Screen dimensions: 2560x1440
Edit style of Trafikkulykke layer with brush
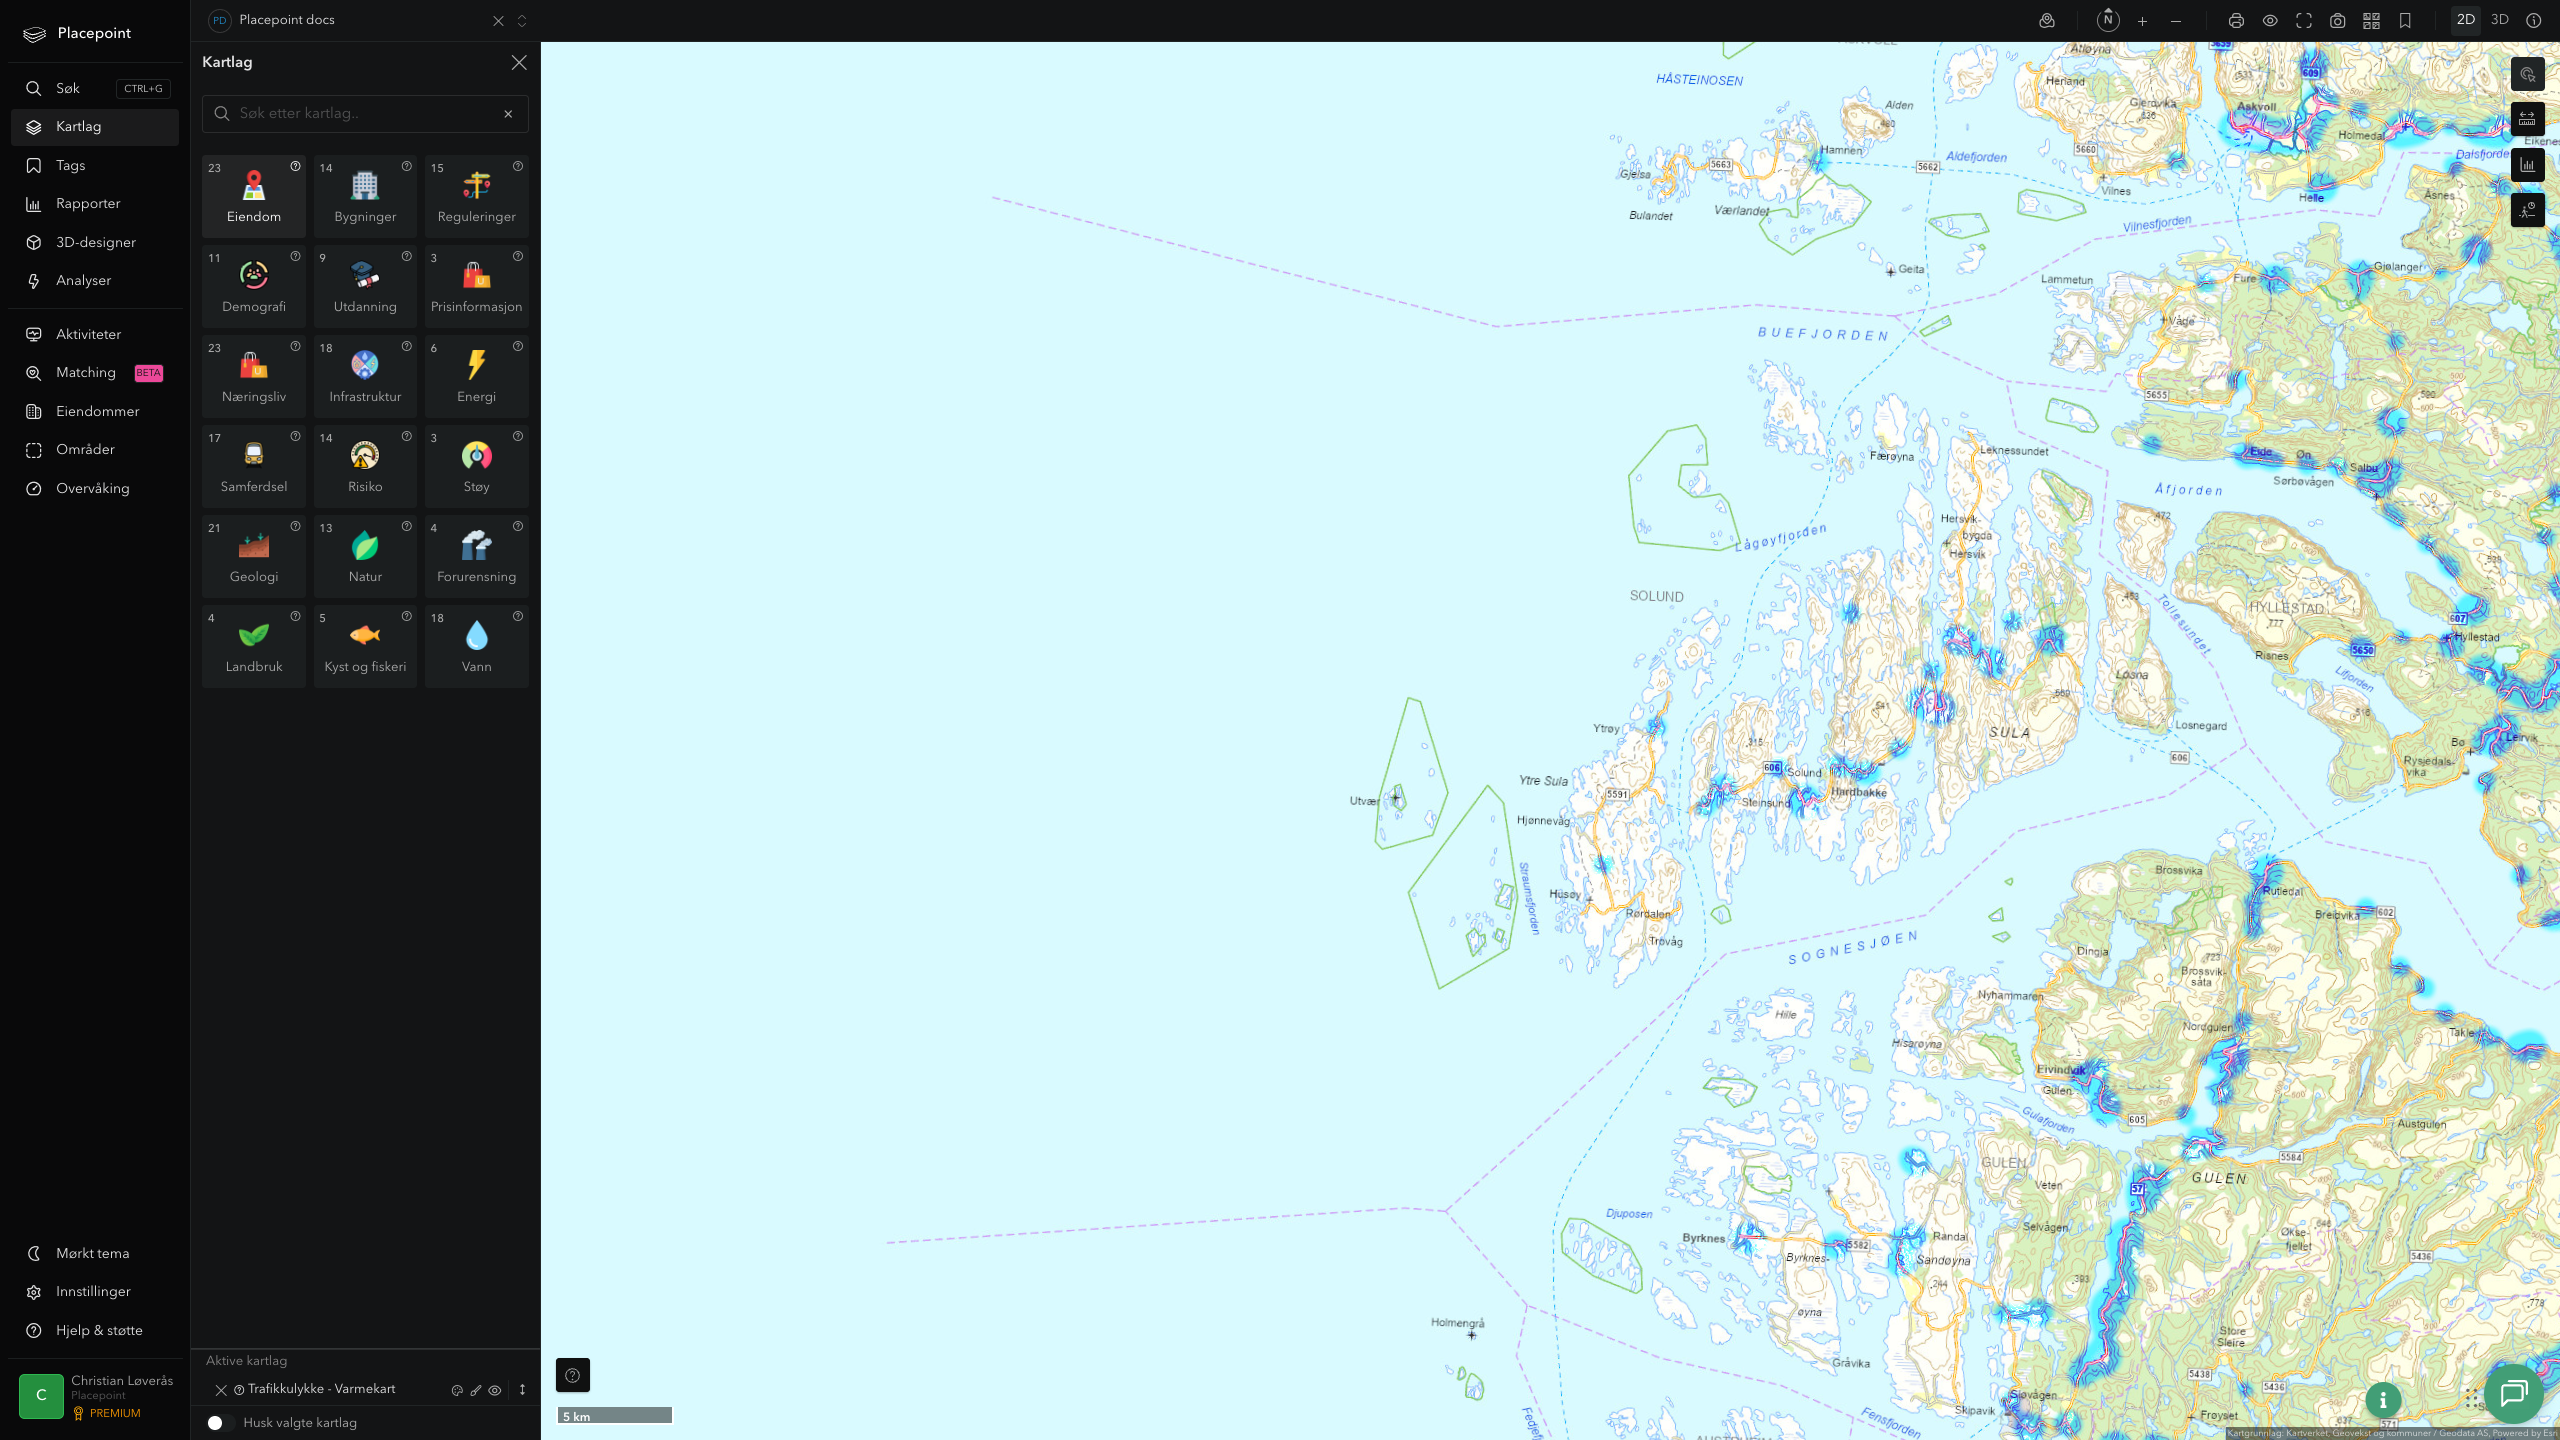point(476,1390)
